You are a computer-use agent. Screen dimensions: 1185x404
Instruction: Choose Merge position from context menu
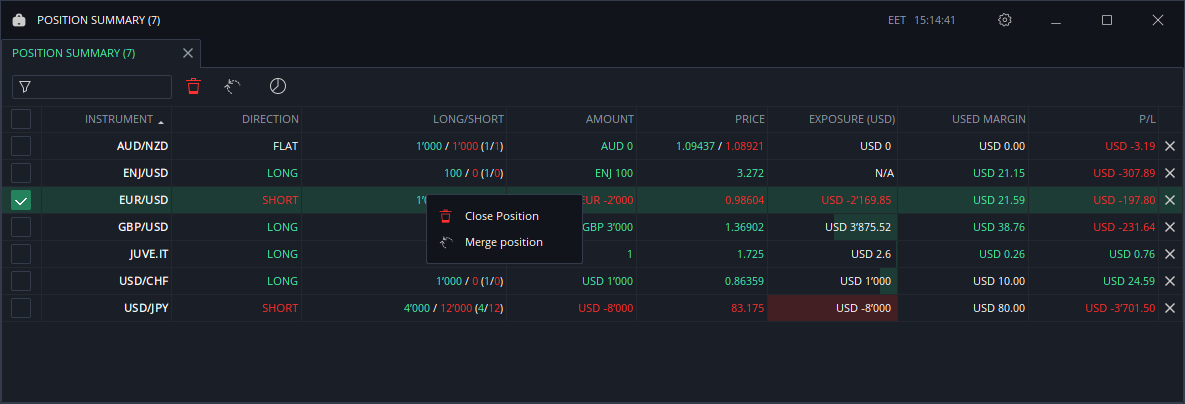click(x=504, y=242)
